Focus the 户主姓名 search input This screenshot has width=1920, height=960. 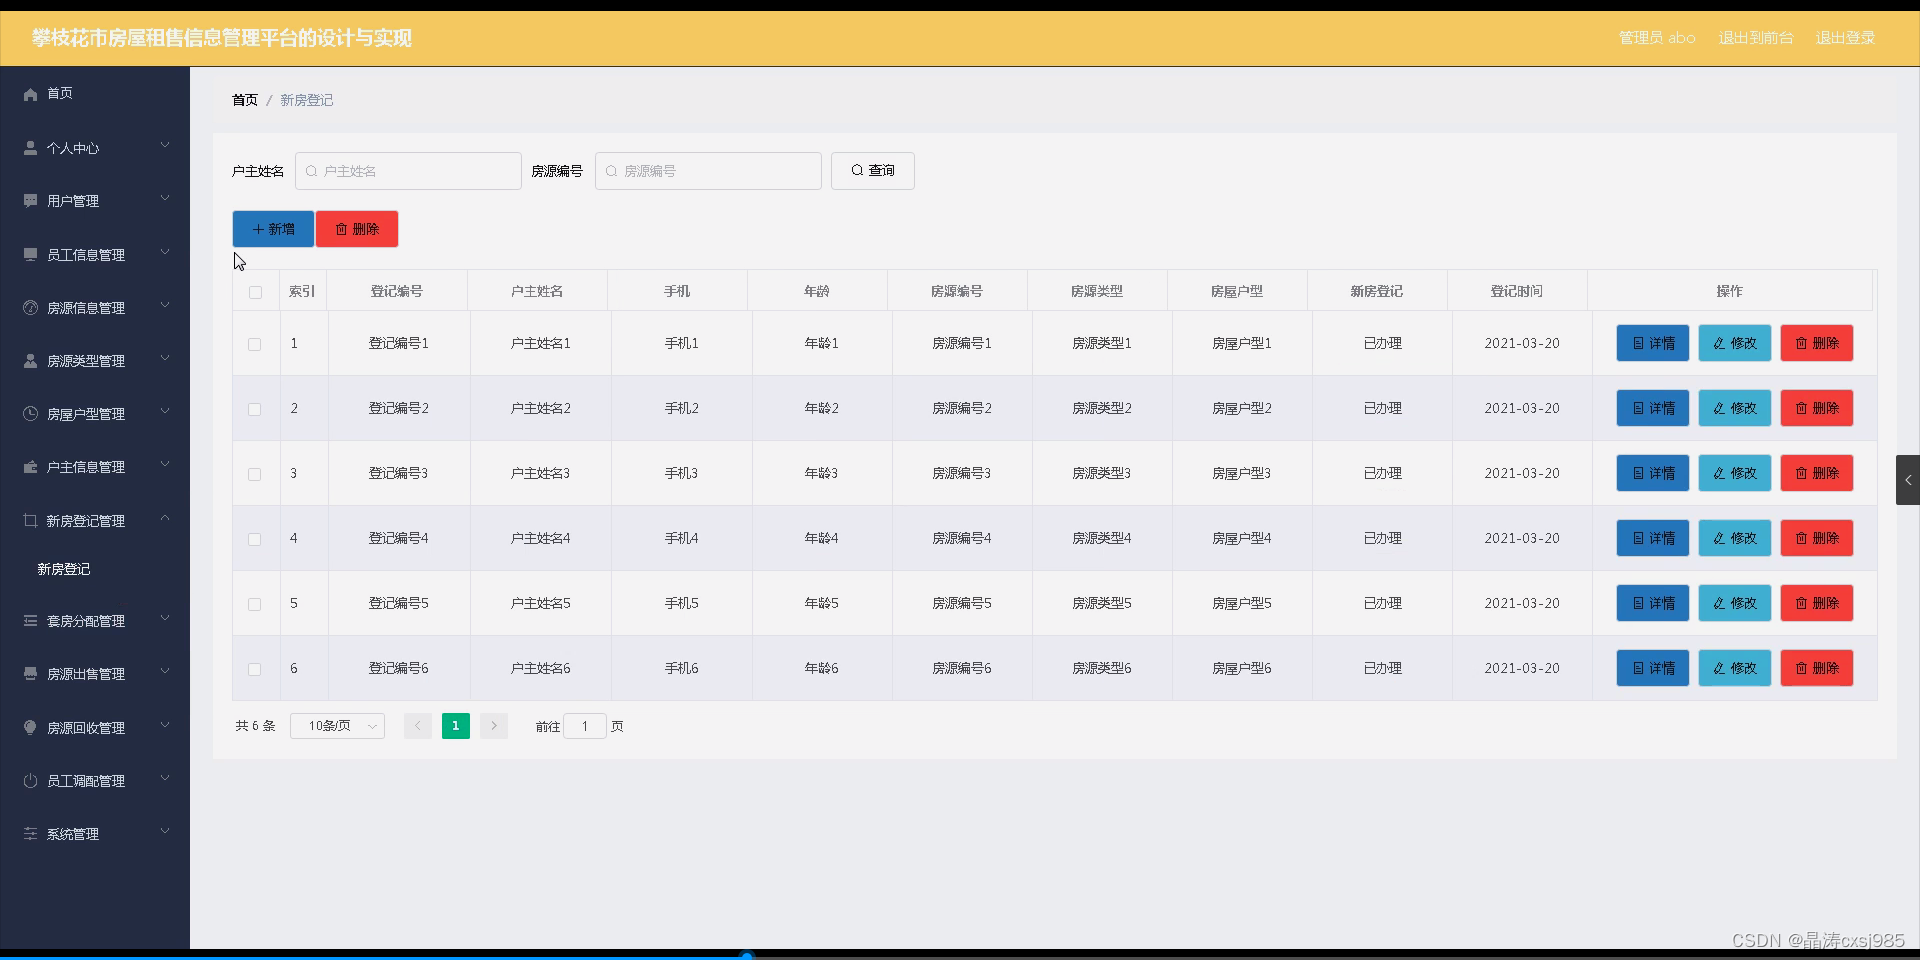click(x=408, y=171)
